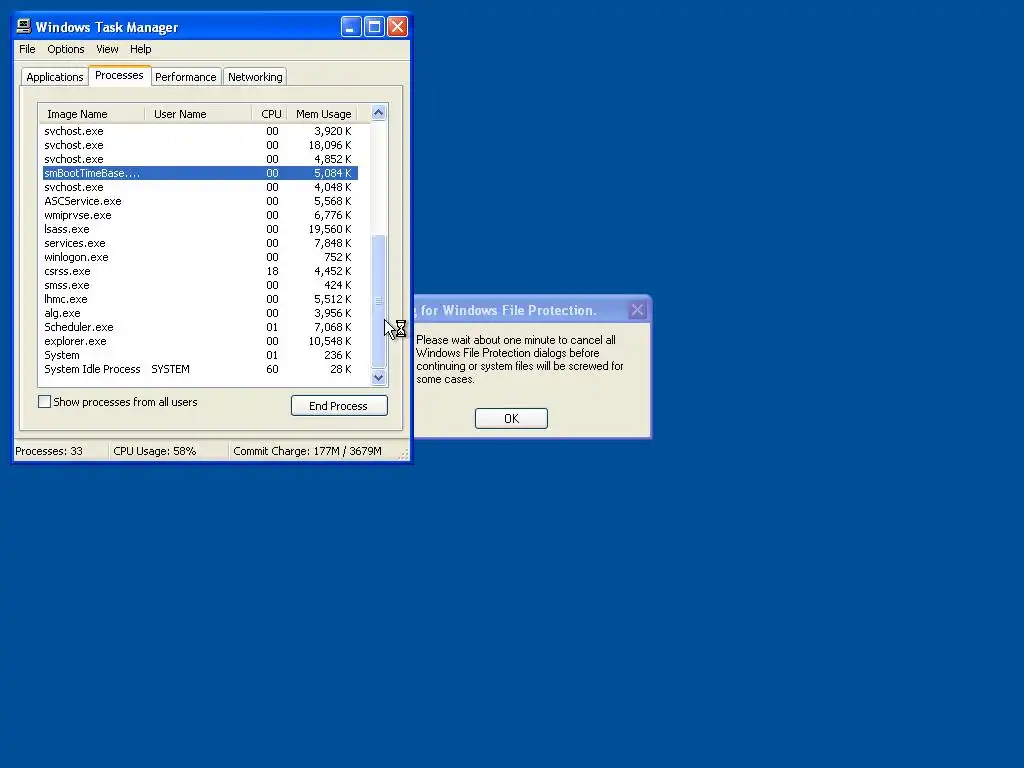Viewport: 1024px width, 768px height.
Task: Select svchost.exe using 3,920 K
Action: coord(200,131)
